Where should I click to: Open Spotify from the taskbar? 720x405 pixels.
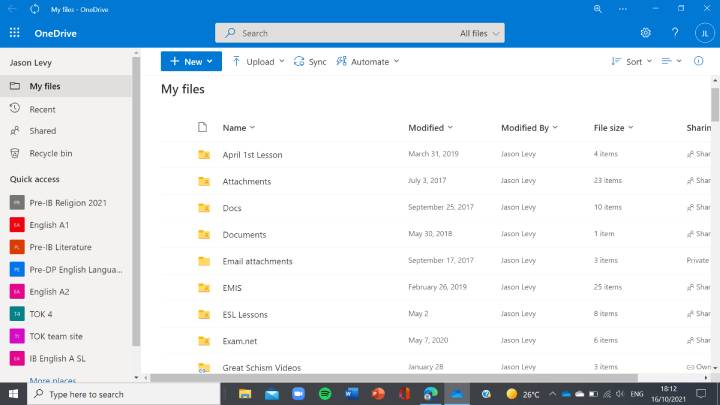325,394
